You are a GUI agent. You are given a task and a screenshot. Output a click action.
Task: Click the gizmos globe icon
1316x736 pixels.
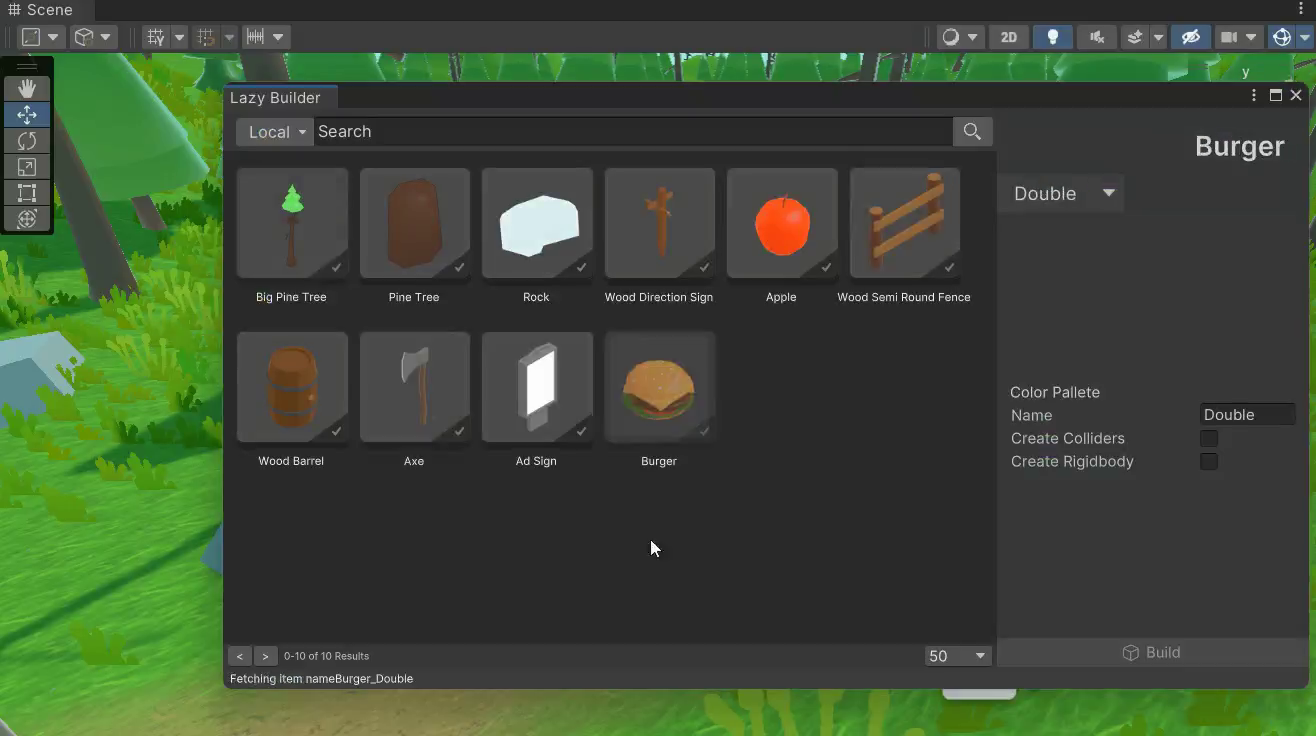1282,37
